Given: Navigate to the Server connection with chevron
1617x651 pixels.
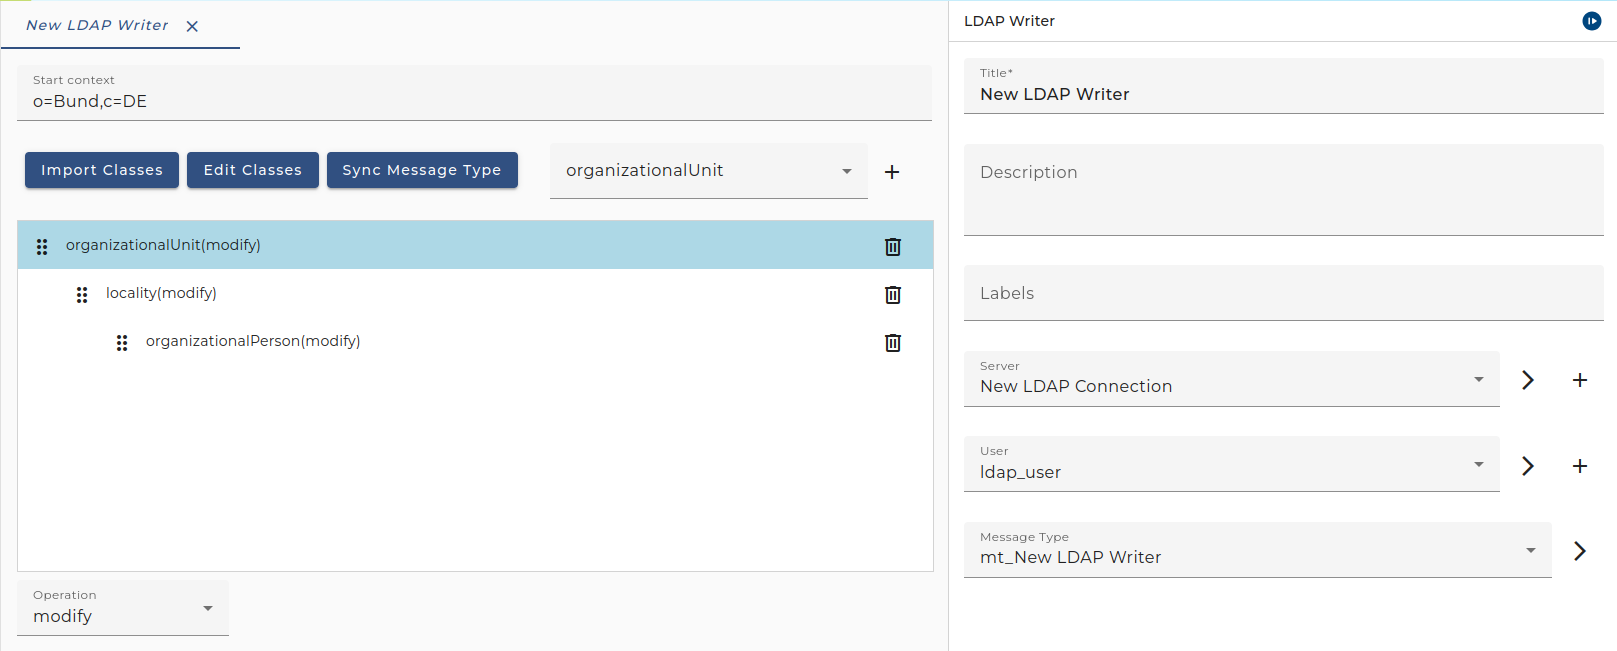Looking at the screenshot, I should point(1528,380).
